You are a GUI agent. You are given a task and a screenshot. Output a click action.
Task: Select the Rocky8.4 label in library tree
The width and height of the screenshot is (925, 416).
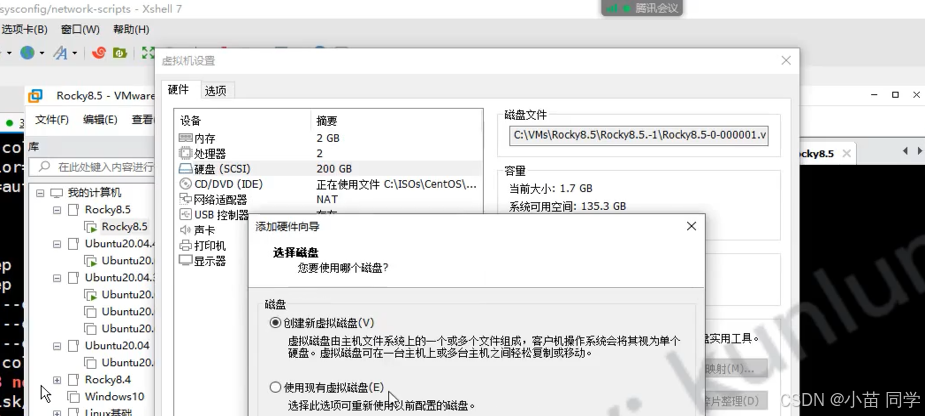[108, 379]
